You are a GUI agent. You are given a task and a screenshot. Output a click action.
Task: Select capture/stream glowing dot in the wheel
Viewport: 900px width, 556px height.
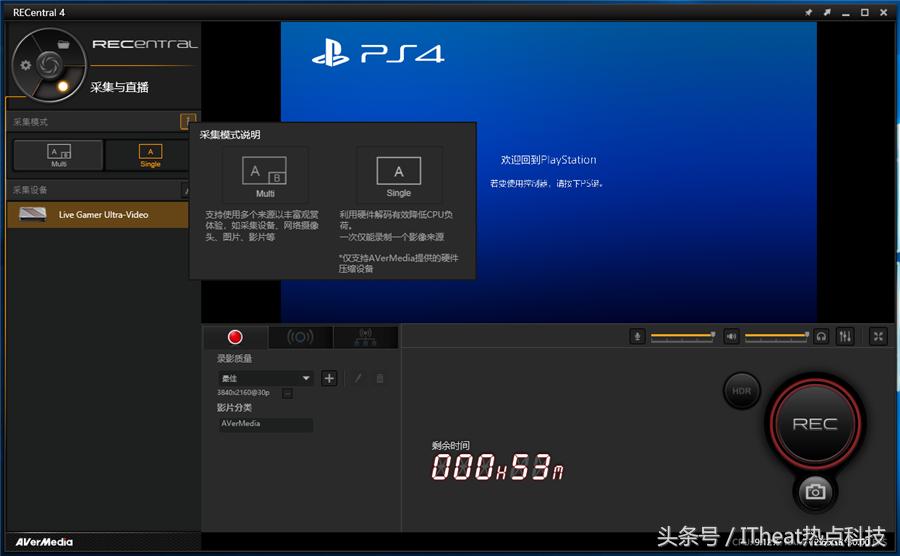coord(63,87)
